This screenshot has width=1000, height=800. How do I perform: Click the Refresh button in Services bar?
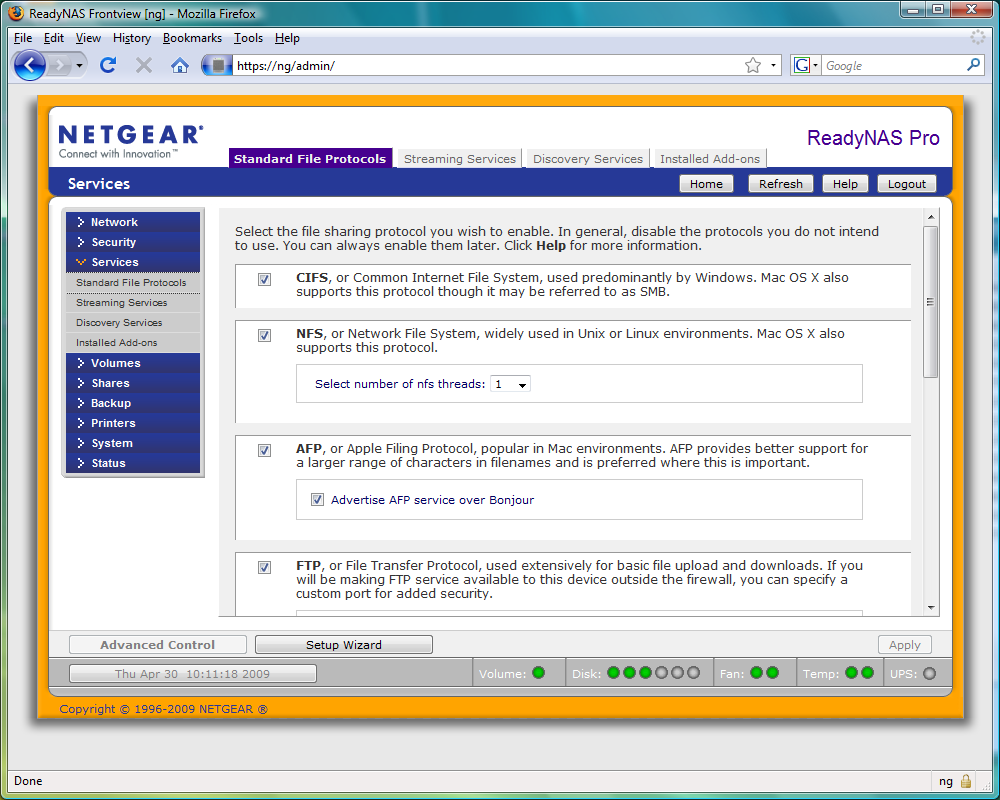pos(781,184)
